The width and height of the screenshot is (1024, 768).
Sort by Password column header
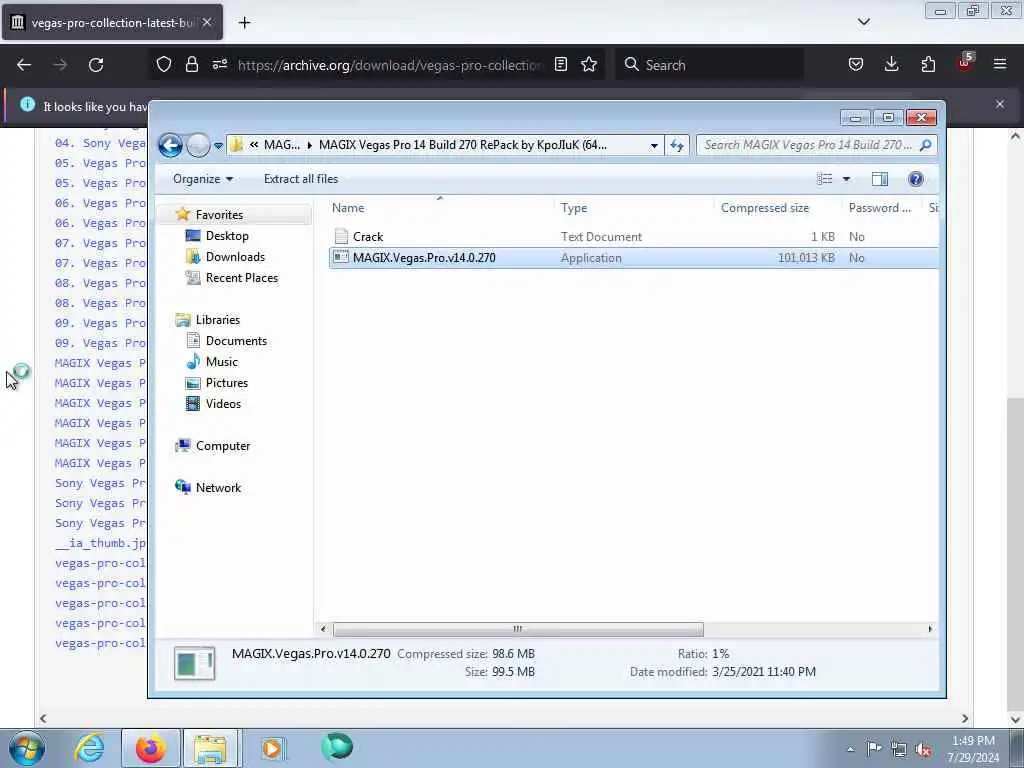(x=883, y=208)
